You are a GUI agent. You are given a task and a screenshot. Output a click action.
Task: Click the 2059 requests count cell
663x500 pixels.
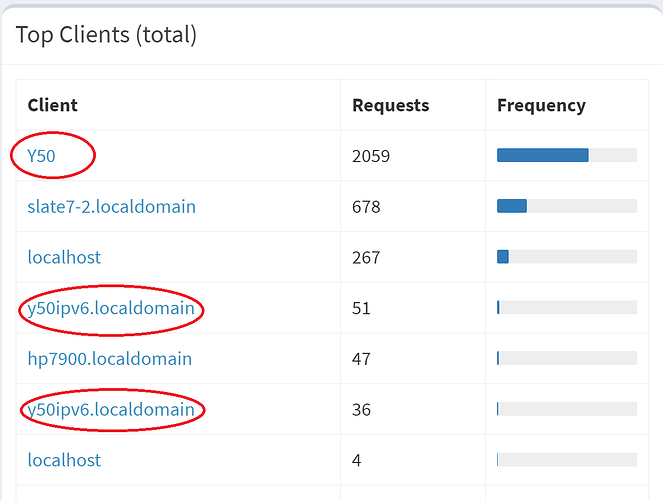[371, 156]
